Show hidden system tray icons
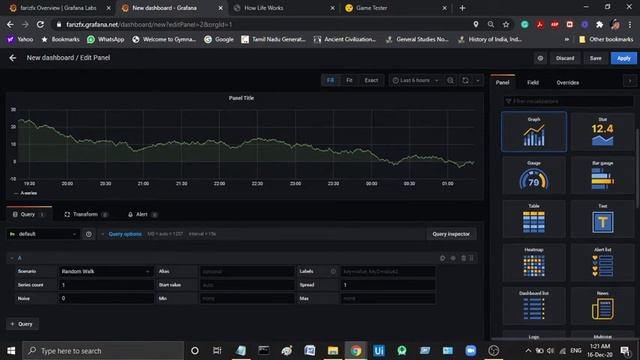 [528, 350]
